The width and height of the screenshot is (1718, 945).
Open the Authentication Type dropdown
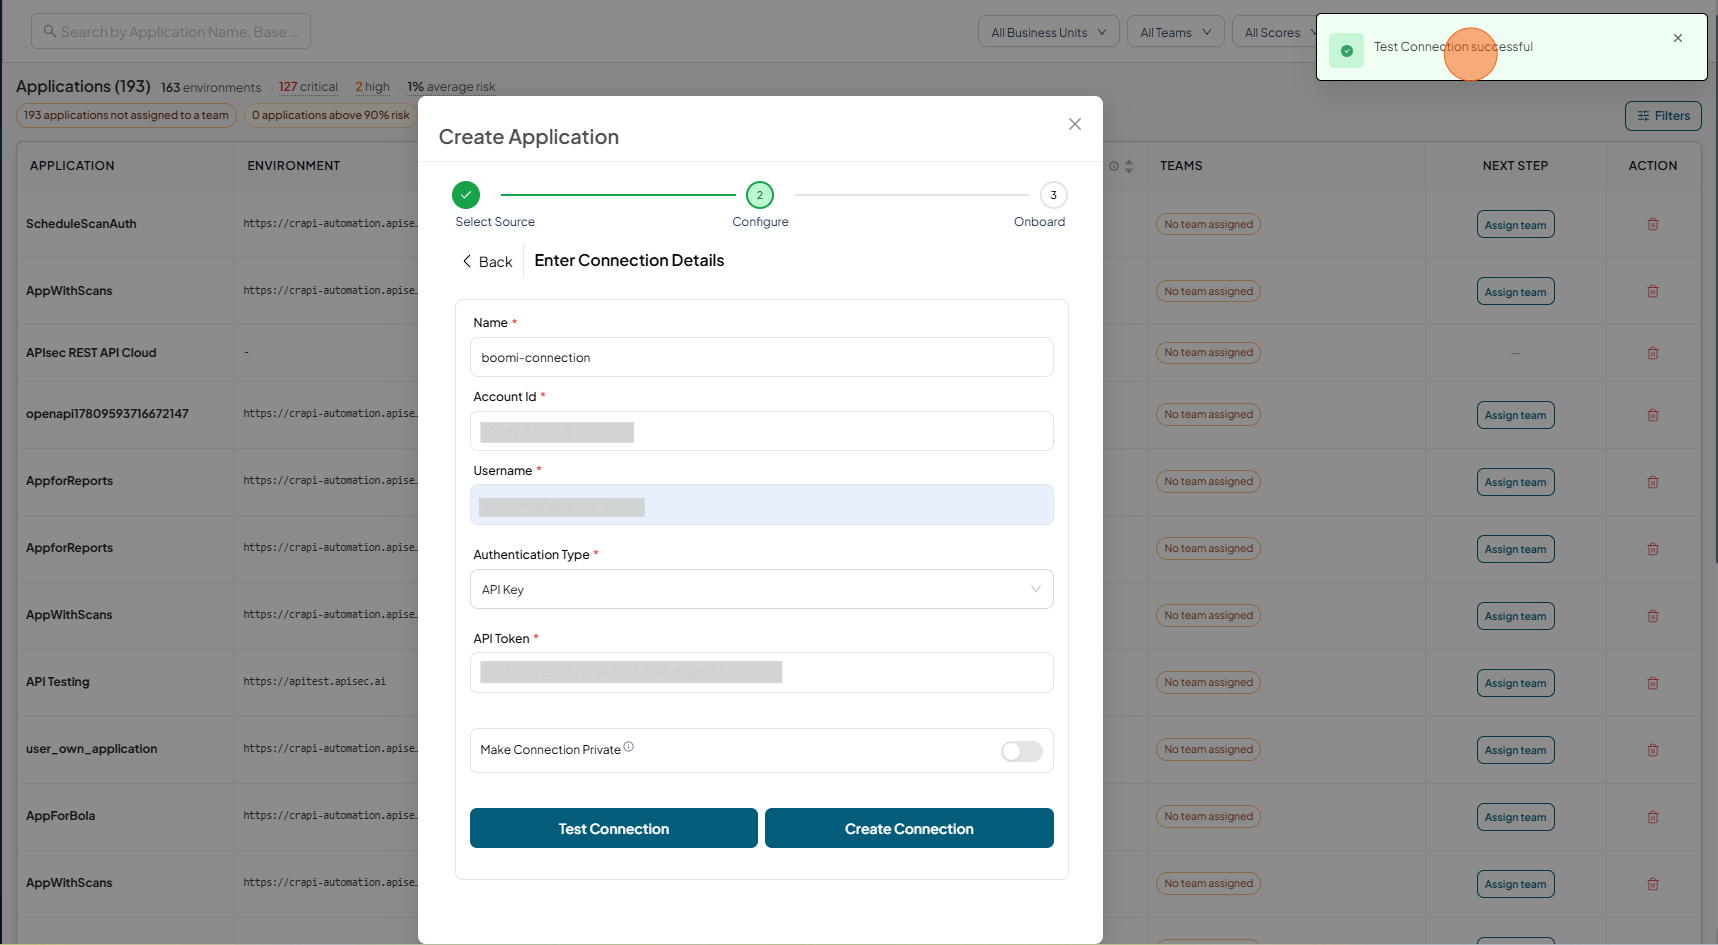762,589
